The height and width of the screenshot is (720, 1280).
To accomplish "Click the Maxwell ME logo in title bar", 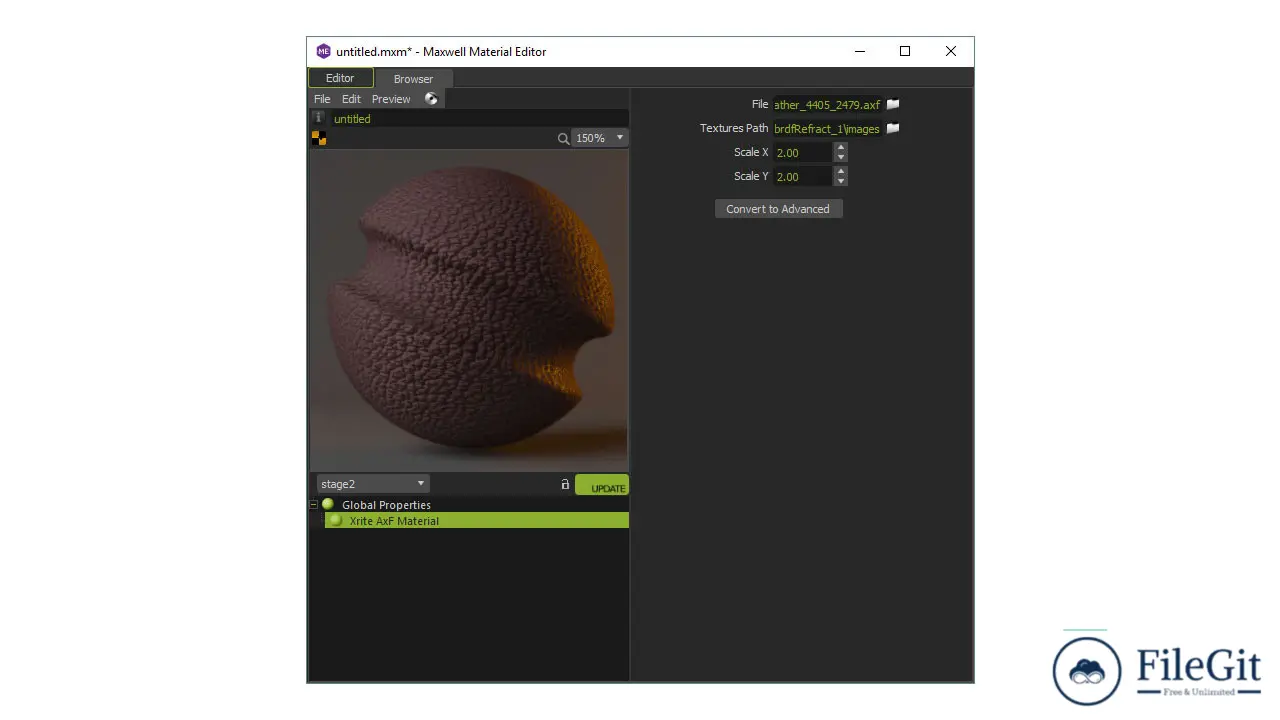I will click(323, 51).
